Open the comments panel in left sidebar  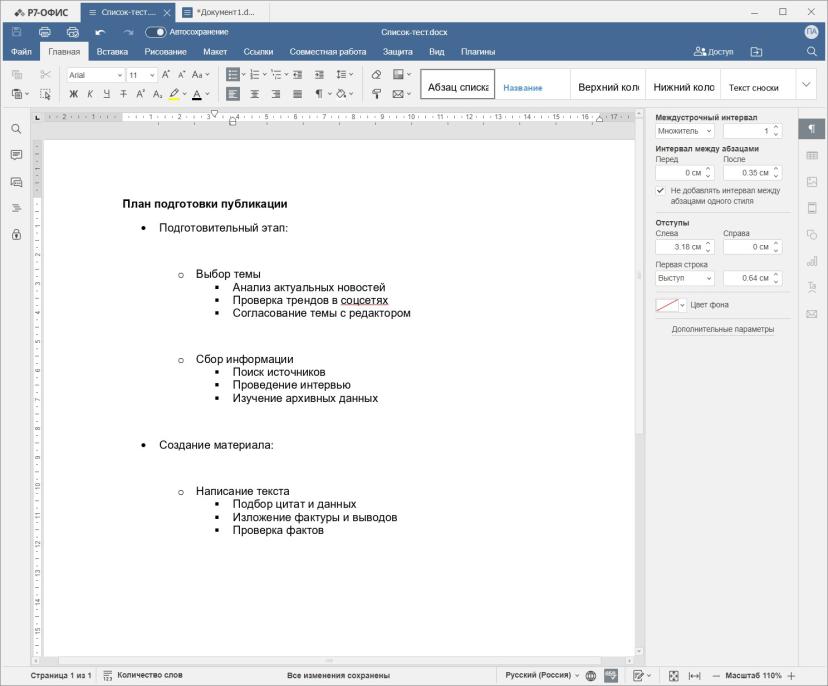16,155
